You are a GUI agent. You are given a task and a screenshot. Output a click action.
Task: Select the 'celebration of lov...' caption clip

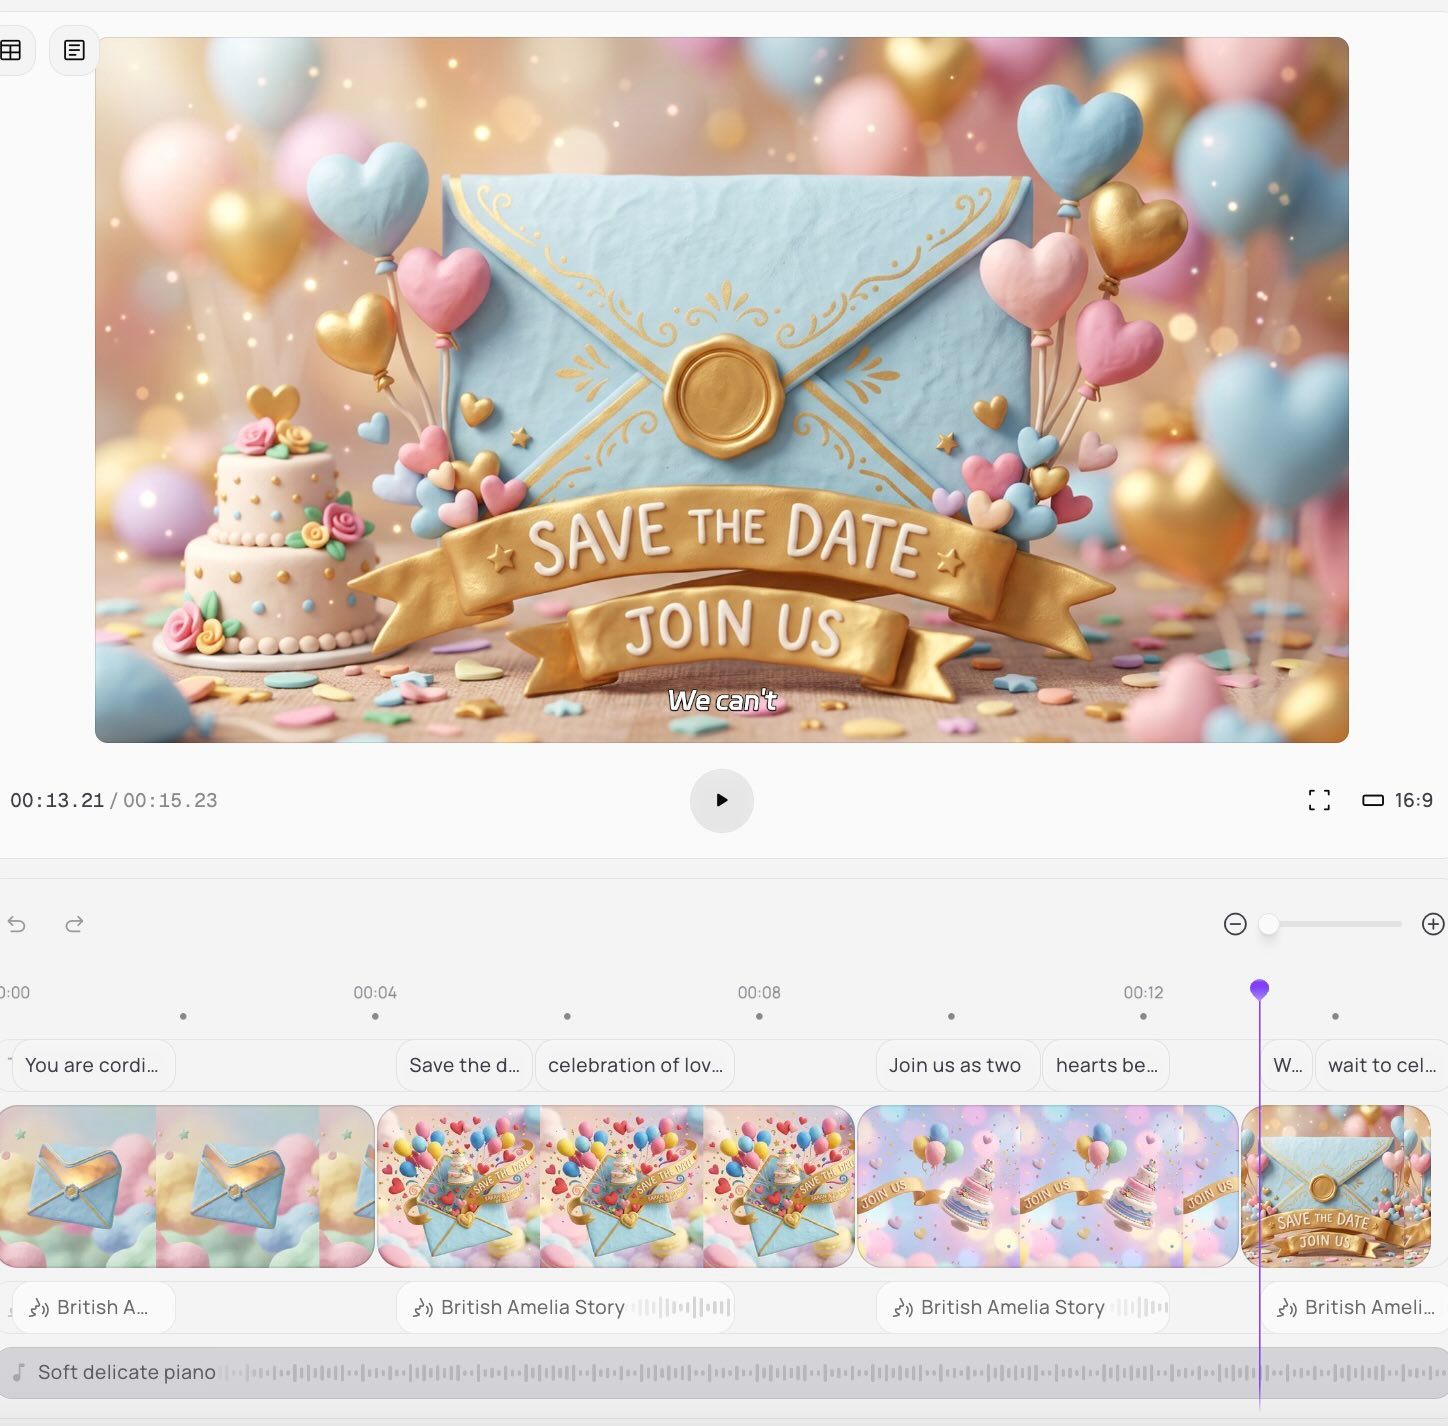(x=635, y=1065)
